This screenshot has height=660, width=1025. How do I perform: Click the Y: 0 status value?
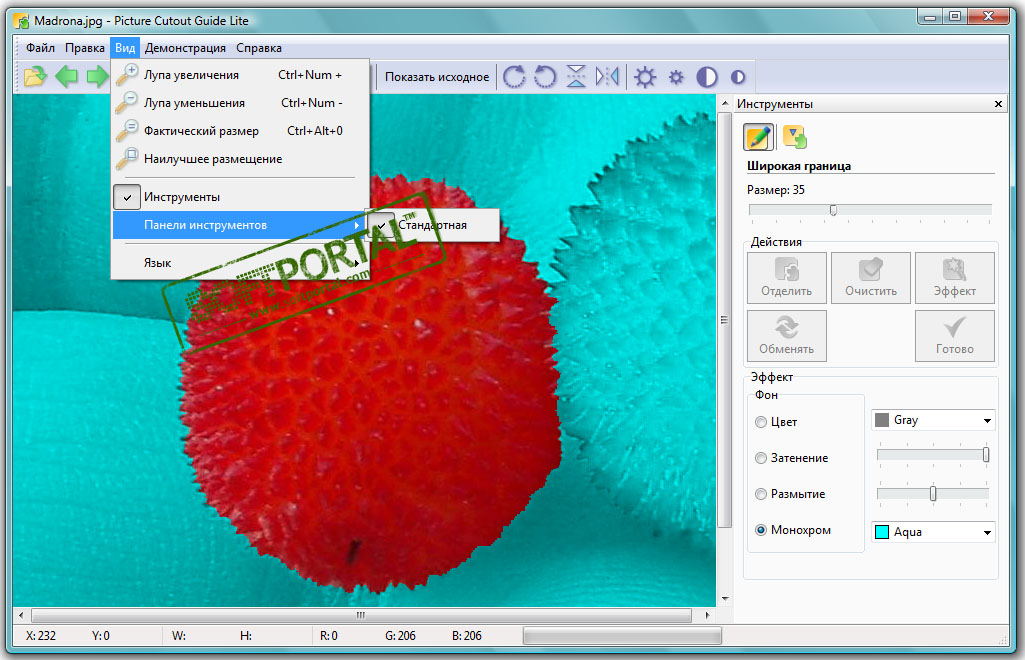tap(101, 636)
